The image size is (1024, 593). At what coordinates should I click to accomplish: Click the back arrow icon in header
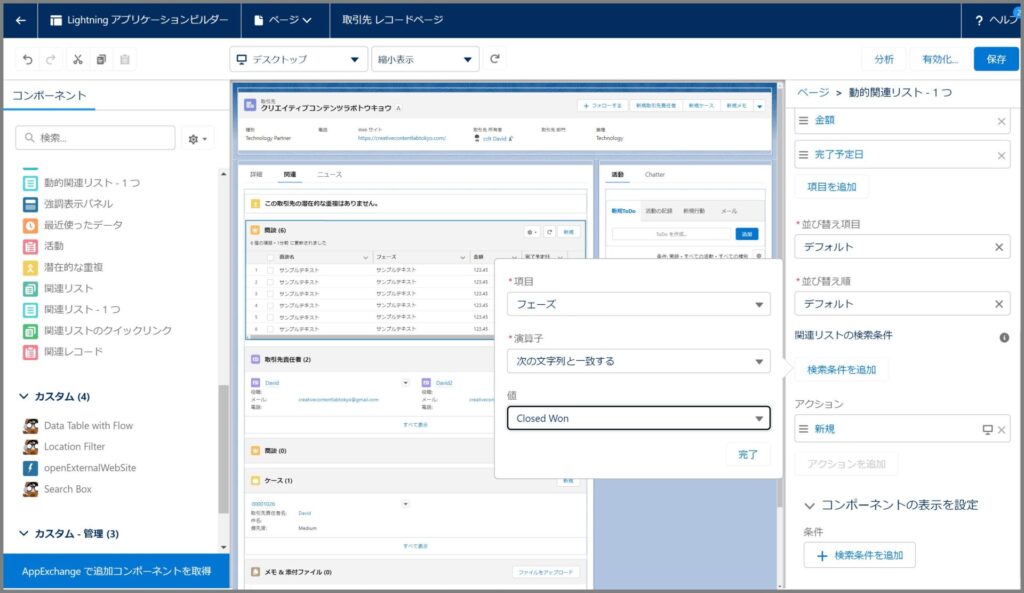click(x=20, y=20)
